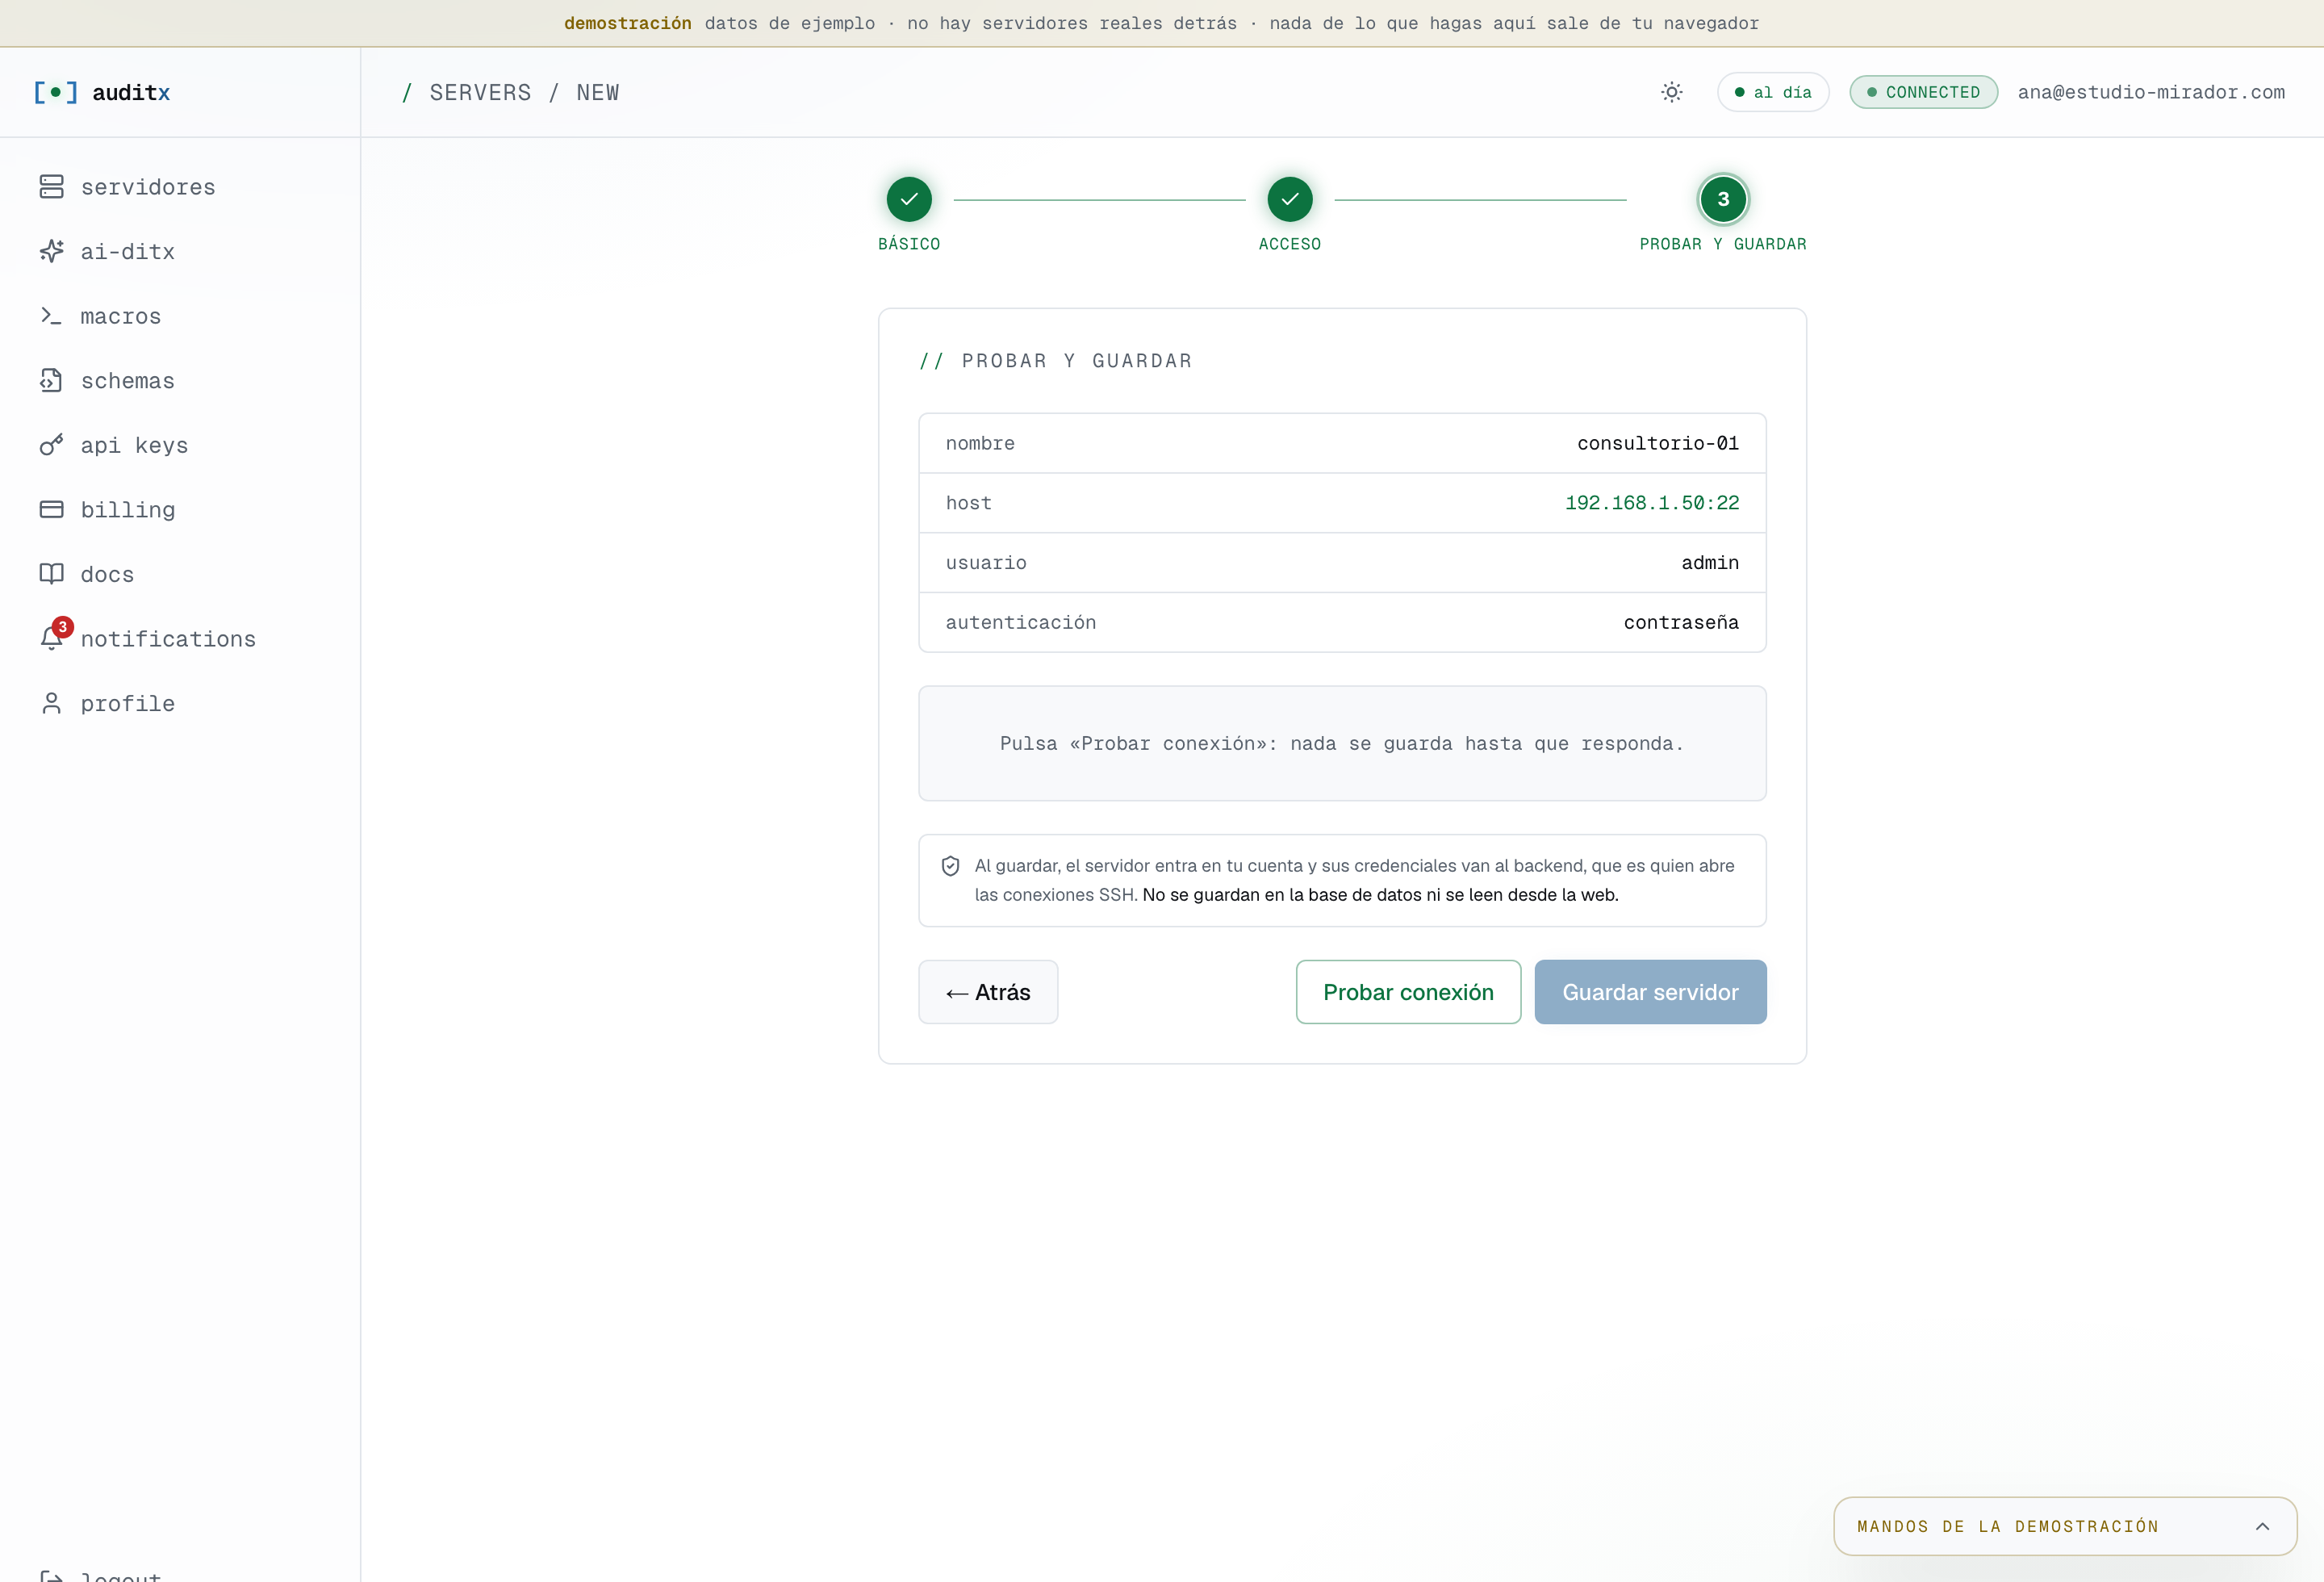2324x1582 pixels.
Task: Open the billing menu label
Action: coord(128,510)
